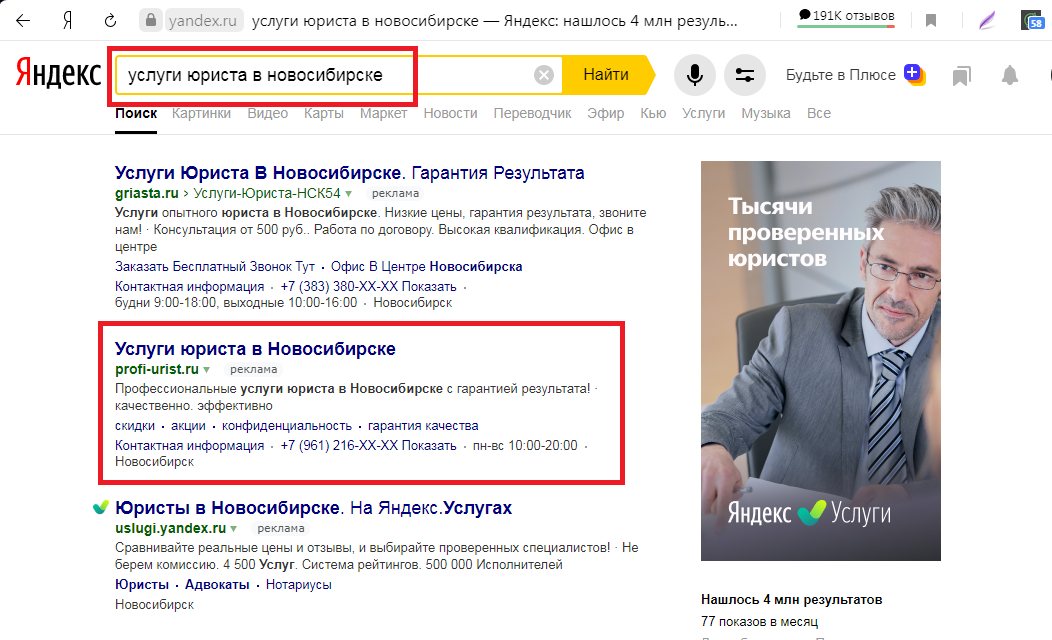
Task: Open the Услуги юриста в Новосибирске profi-urist result title
Action: click(255, 349)
